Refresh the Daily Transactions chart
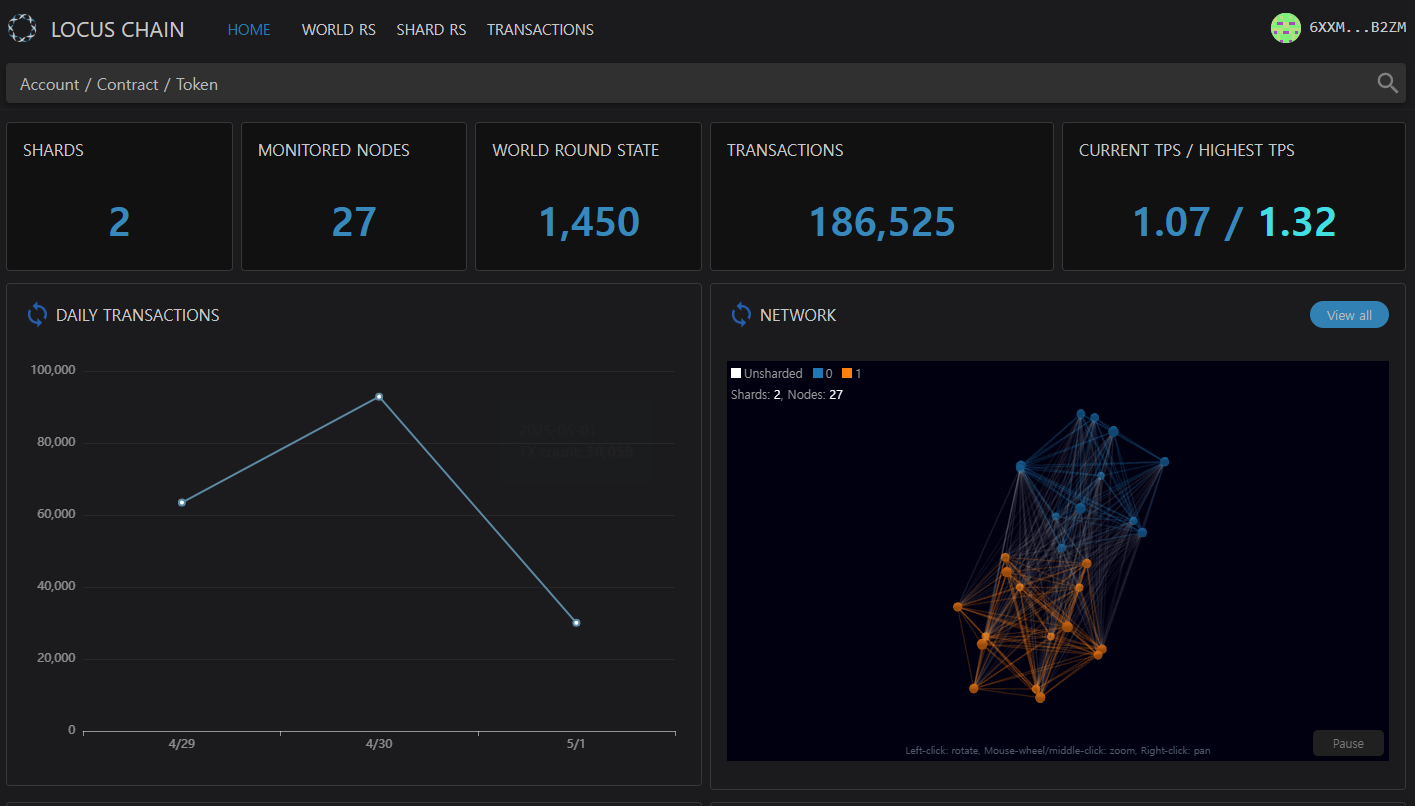 coord(37,315)
